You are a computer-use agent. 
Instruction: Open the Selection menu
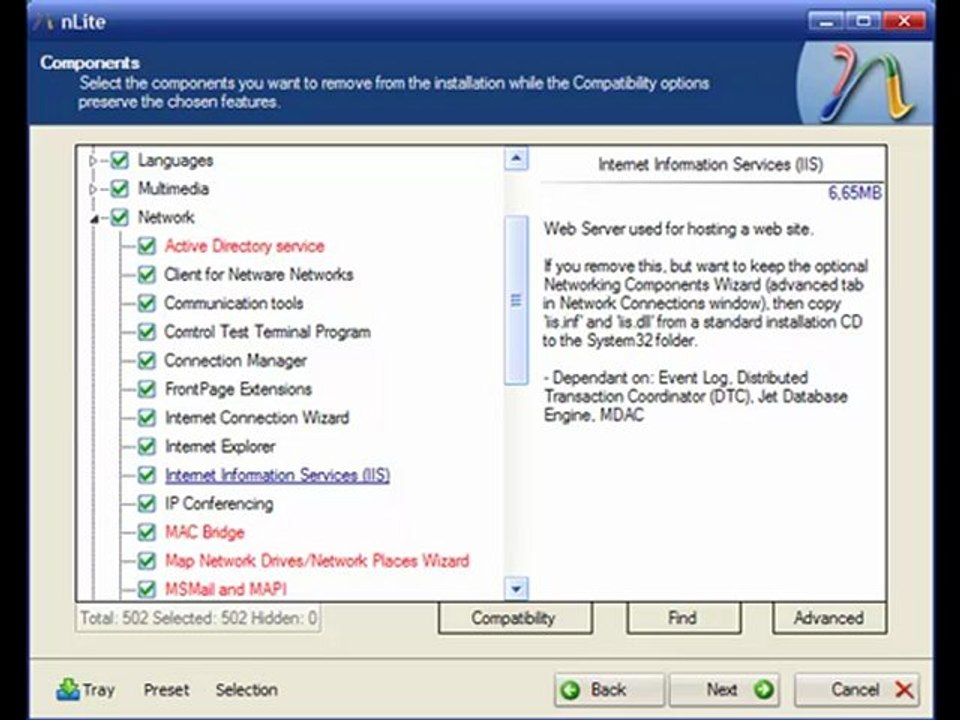tap(247, 690)
